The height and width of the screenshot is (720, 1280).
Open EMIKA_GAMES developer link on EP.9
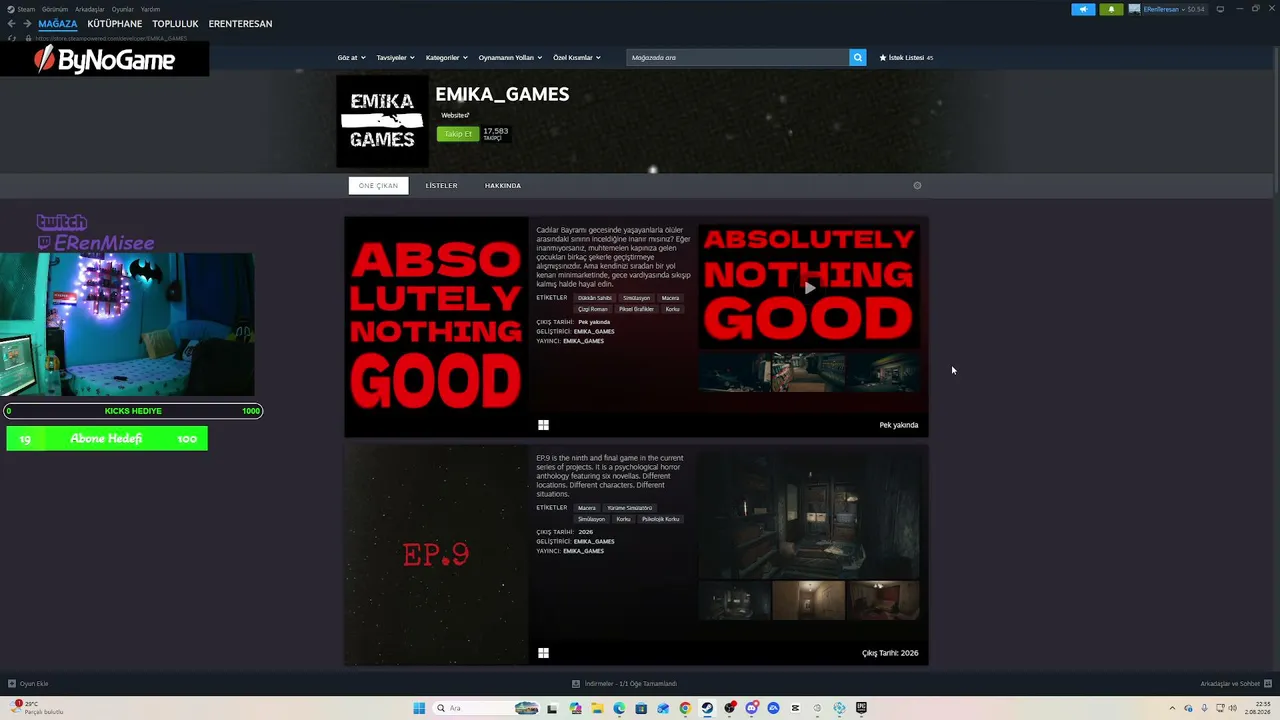pos(594,541)
